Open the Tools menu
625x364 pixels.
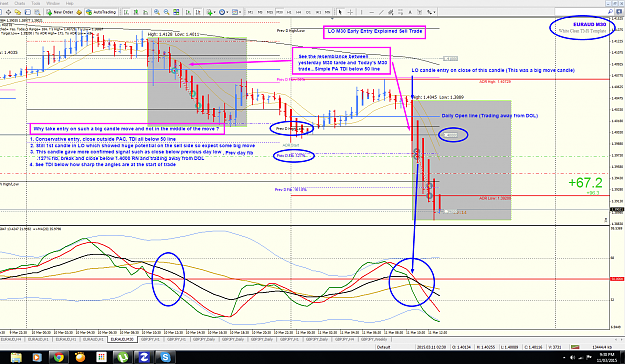35,3
